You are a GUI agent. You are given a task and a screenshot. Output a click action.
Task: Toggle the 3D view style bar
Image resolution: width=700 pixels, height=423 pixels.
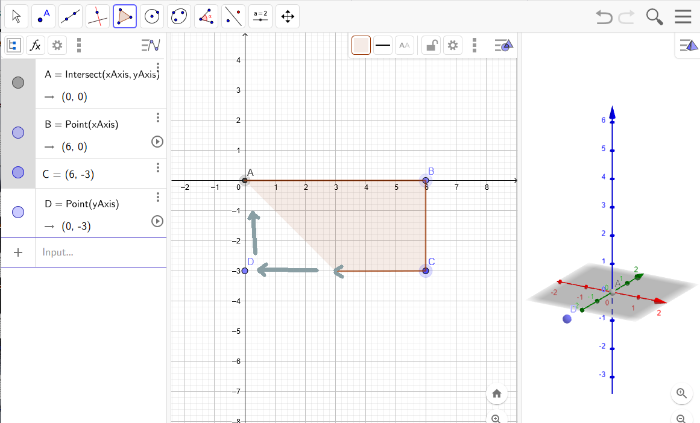click(688, 45)
